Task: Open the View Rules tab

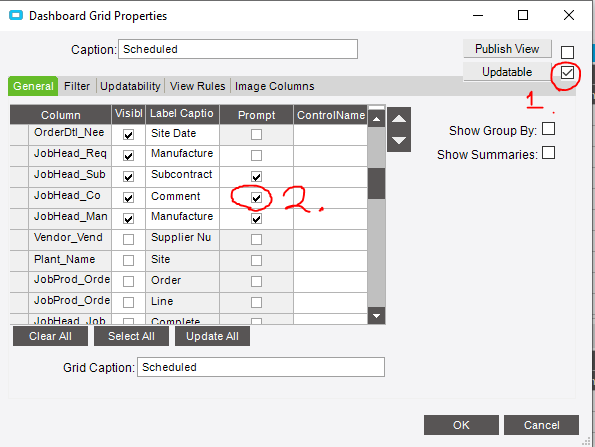Action: (x=198, y=86)
